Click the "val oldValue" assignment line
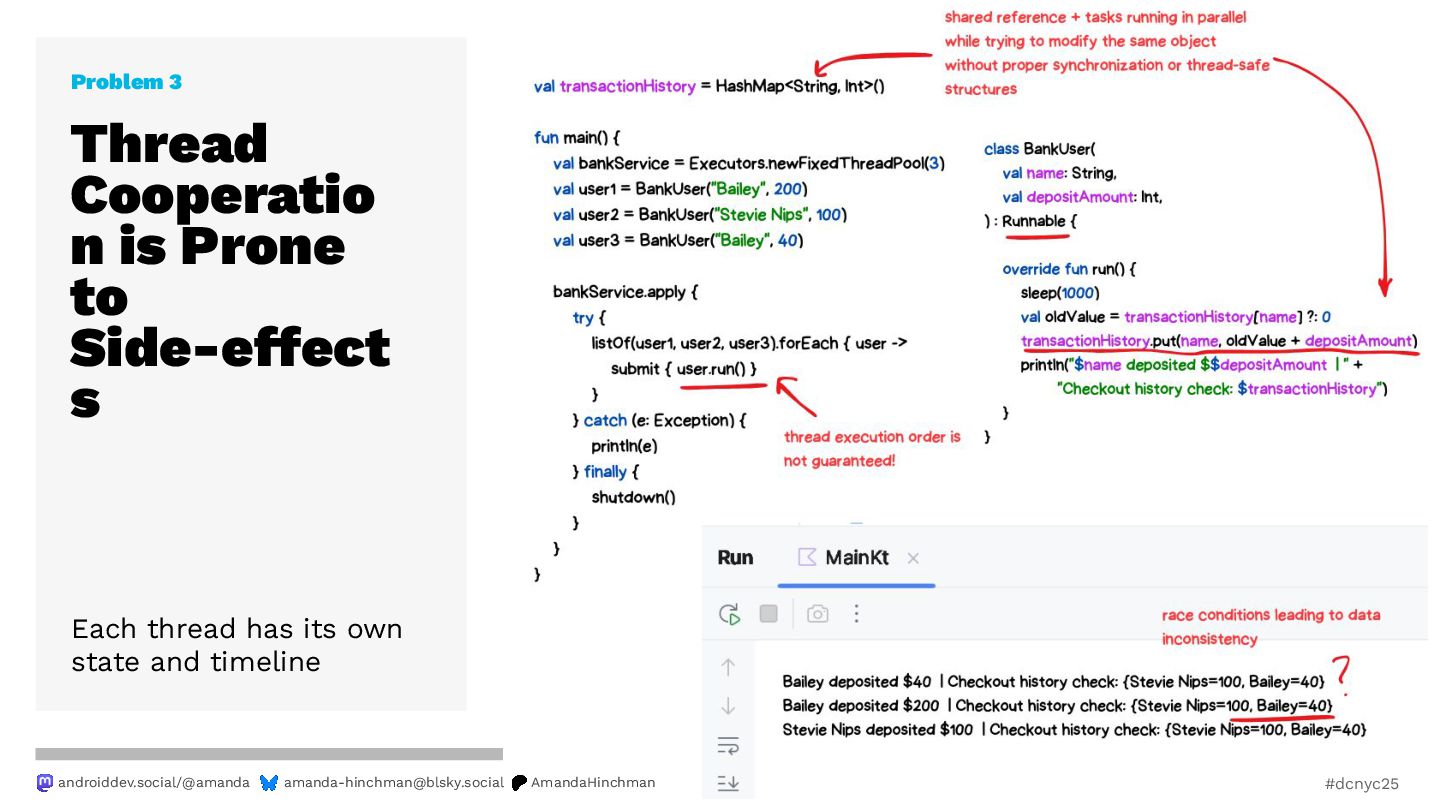The height and width of the screenshot is (810, 1440). pyautogui.click(x=1175, y=317)
